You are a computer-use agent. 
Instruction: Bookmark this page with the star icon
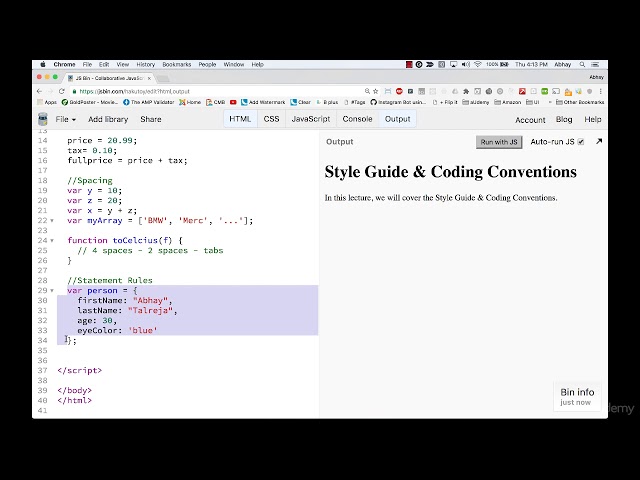376,91
